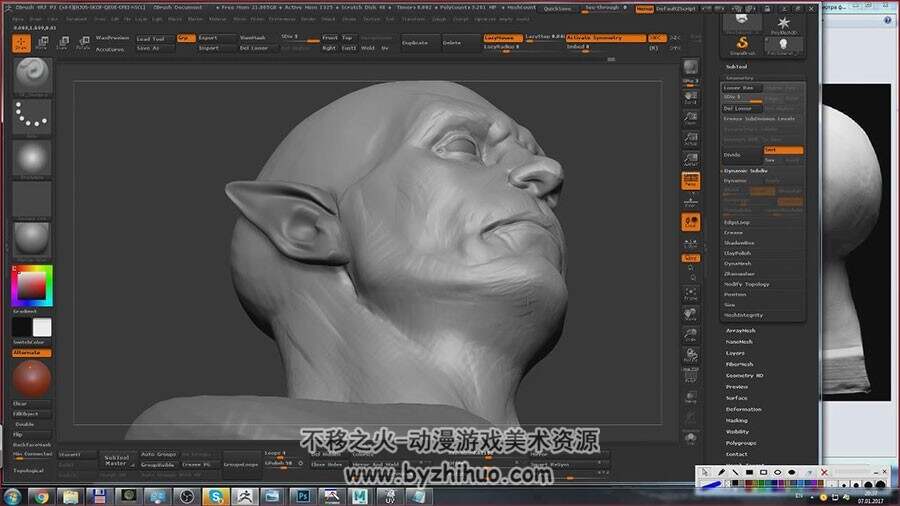The image size is (900, 506).
Task: Open the Polygroups sub-palette
Action: 741,443
